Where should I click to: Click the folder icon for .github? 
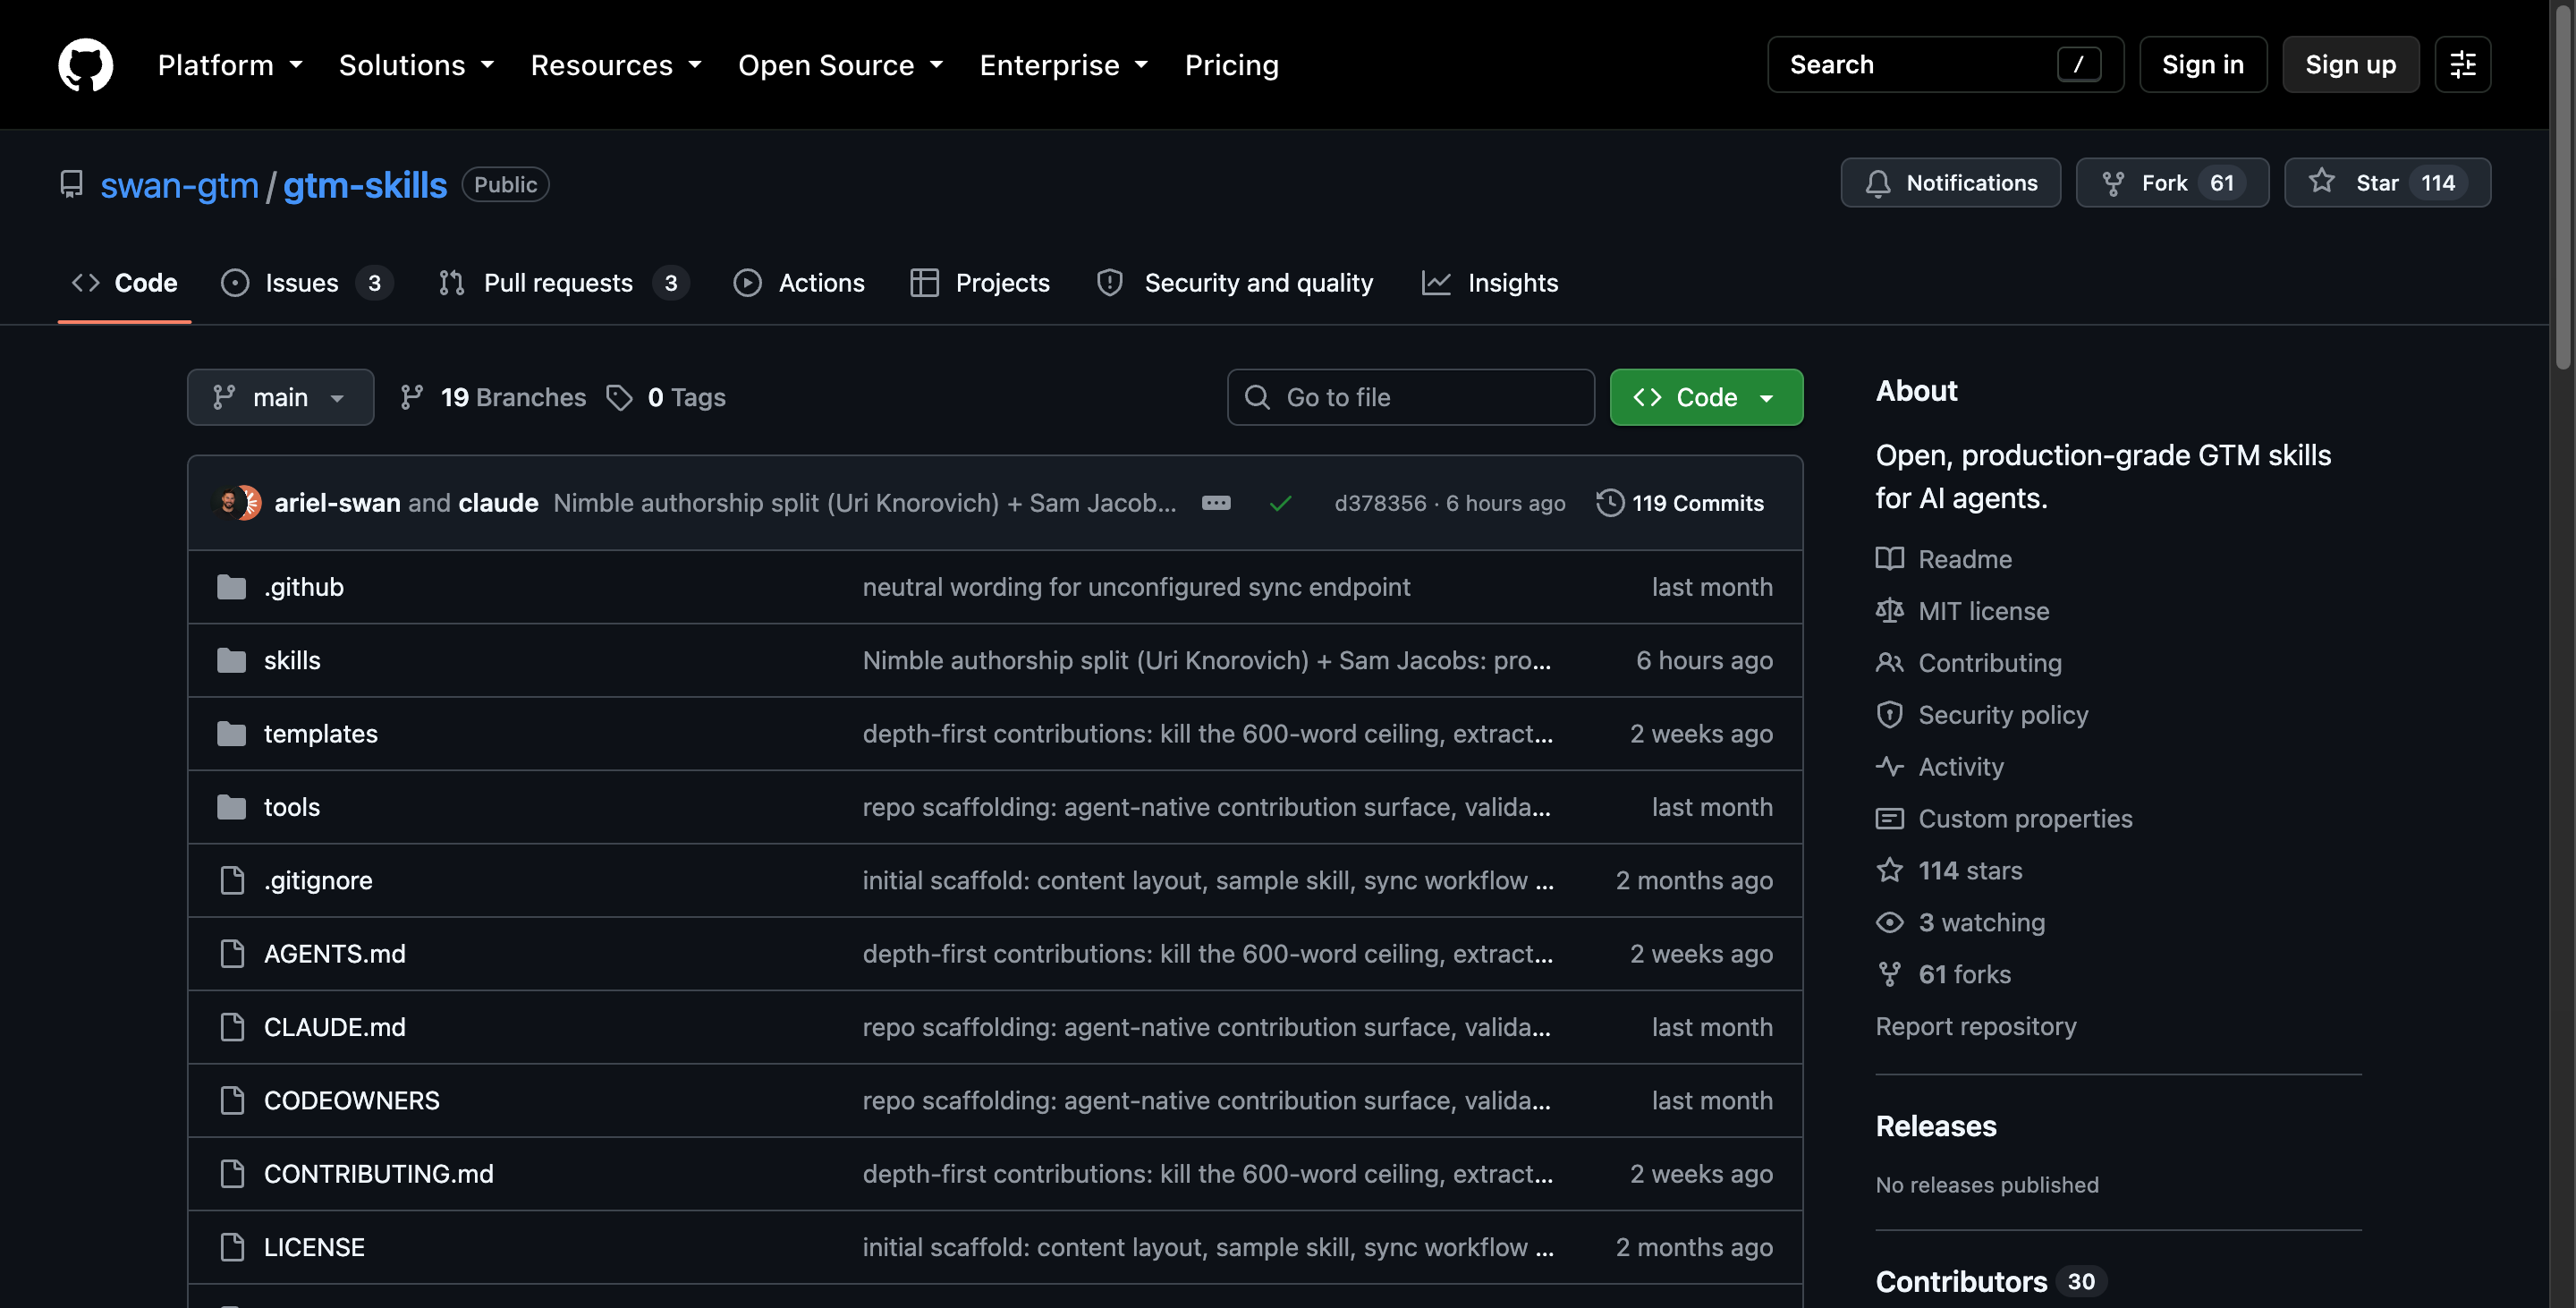(232, 587)
